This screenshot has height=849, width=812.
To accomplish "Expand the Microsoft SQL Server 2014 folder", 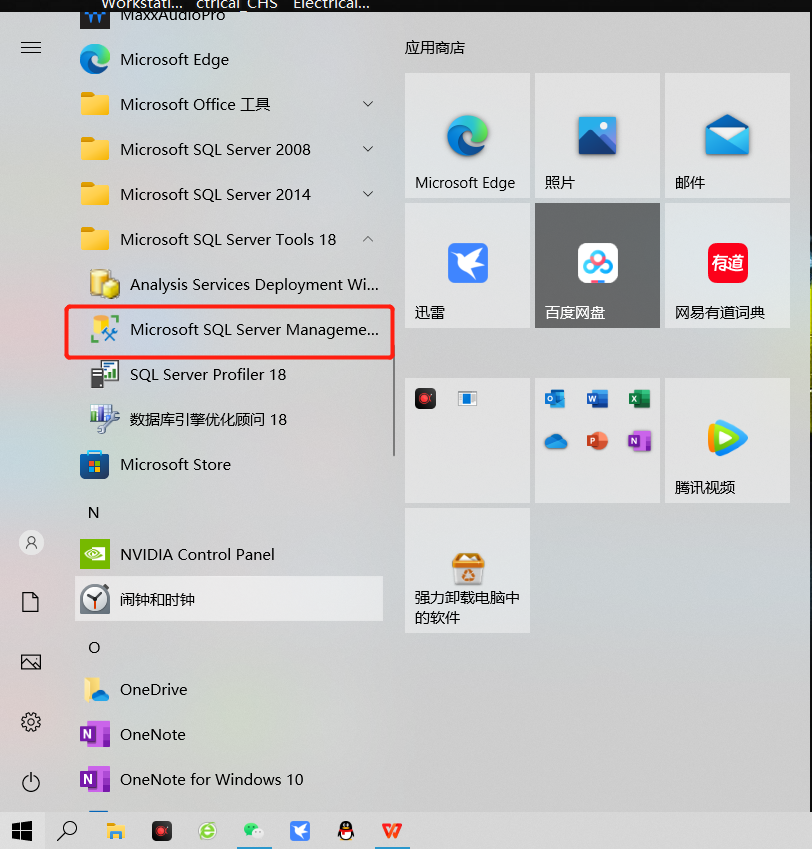I will point(229,194).
